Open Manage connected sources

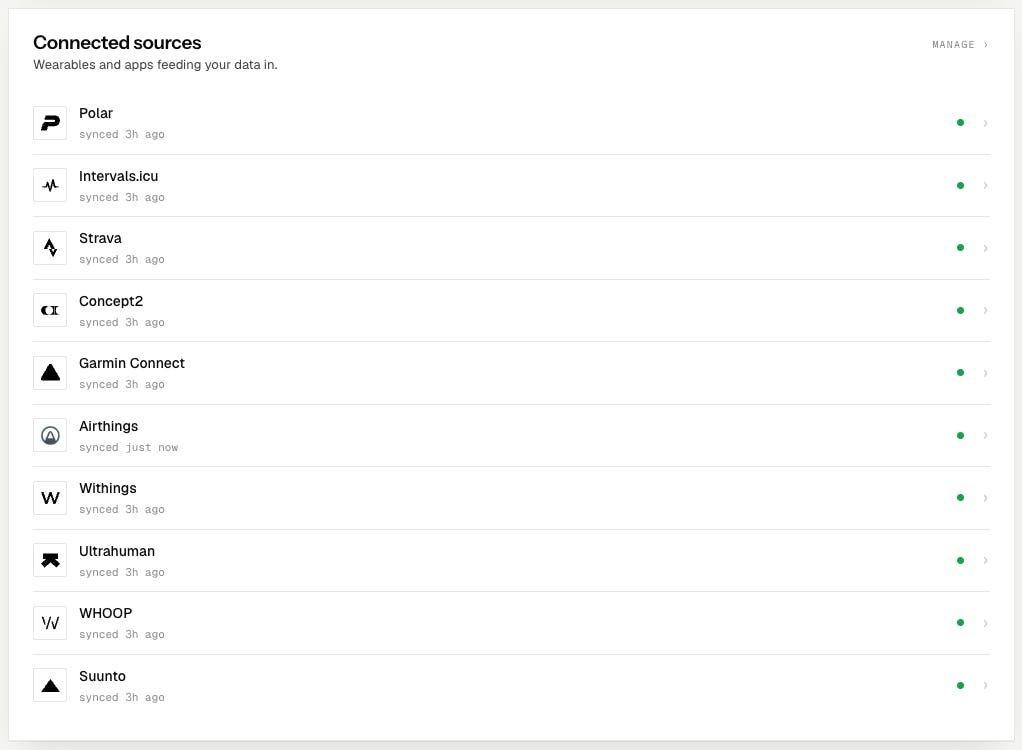tap(960, 45)
